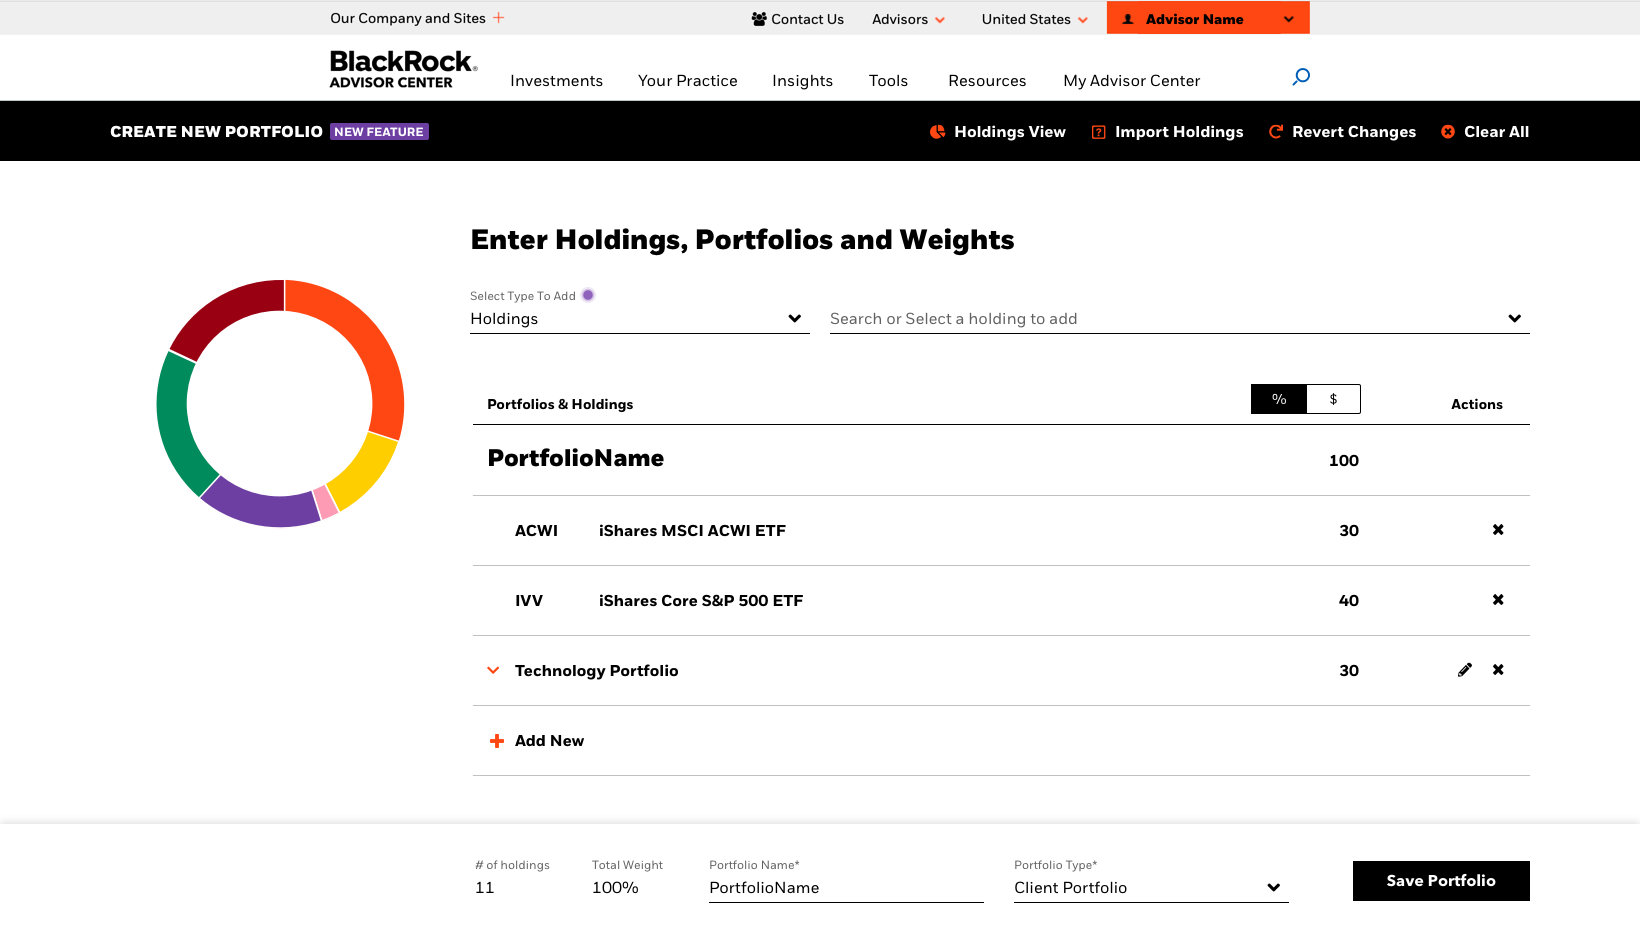1640x933 pixels.
Task: Click the PortfolioName heading row
Action: [x=1001, y=460]
